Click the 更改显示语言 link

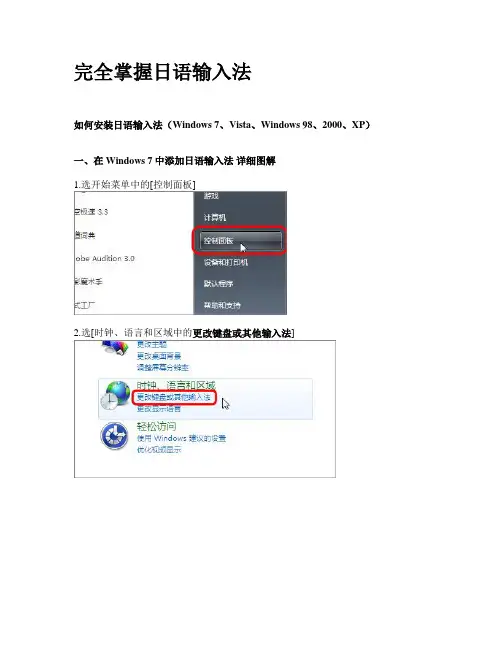coord(159,409)
